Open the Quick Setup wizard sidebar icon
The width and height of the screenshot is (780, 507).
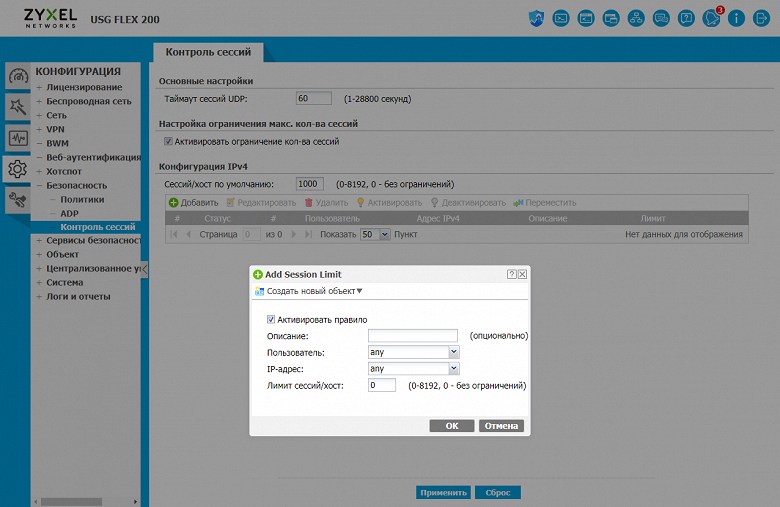[18, 106]
